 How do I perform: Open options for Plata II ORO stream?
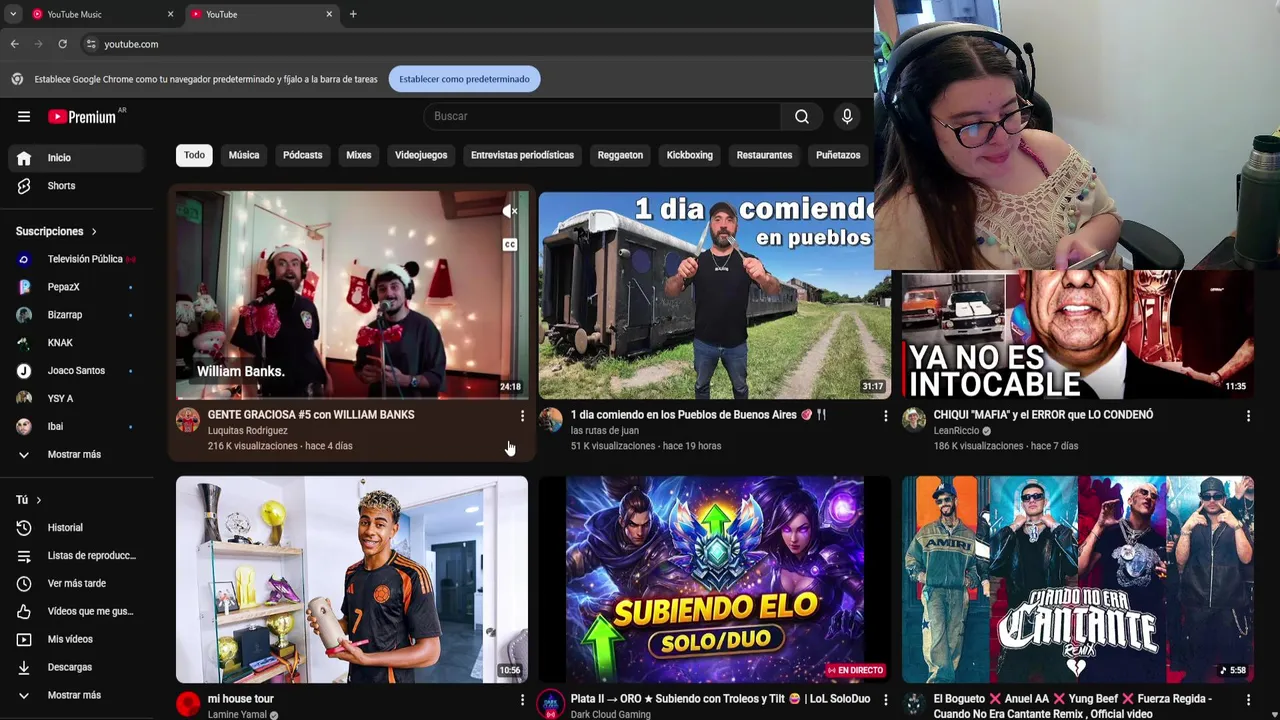[x=885, y=700]
